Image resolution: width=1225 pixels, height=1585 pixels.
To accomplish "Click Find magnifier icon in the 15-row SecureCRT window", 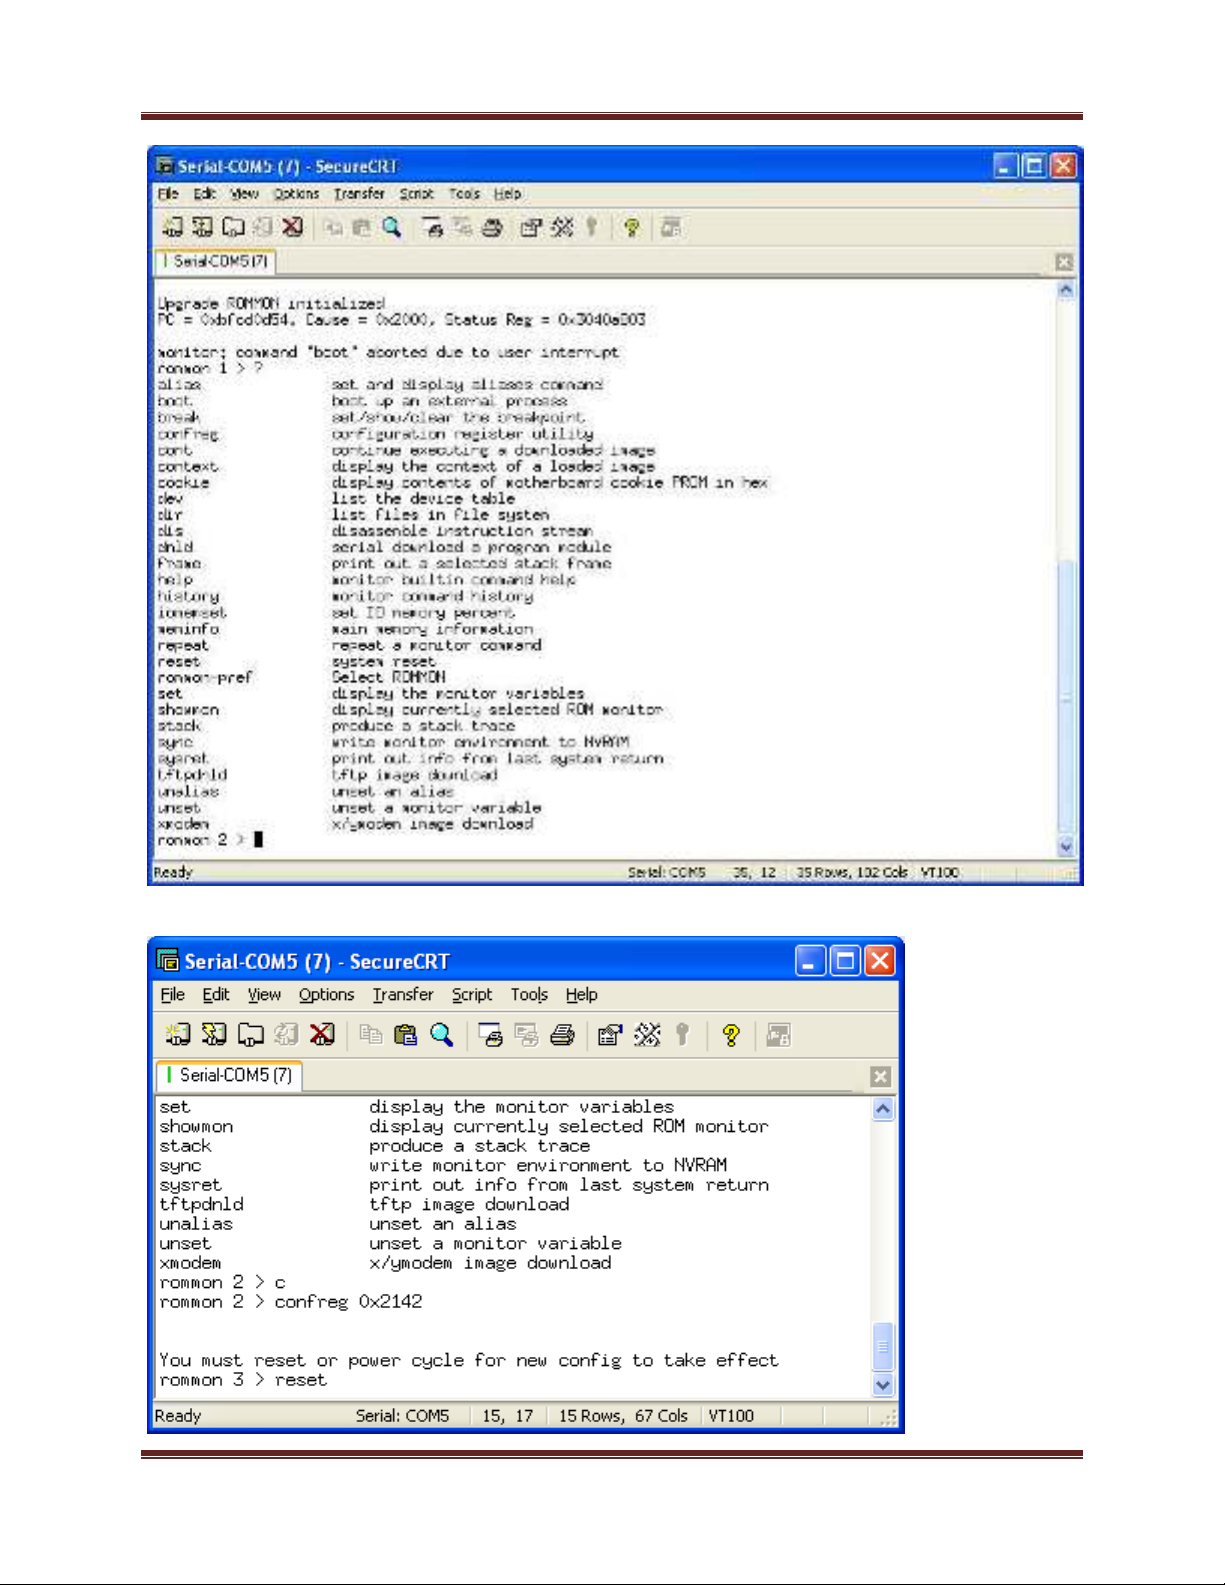I will coord(441,1035).
